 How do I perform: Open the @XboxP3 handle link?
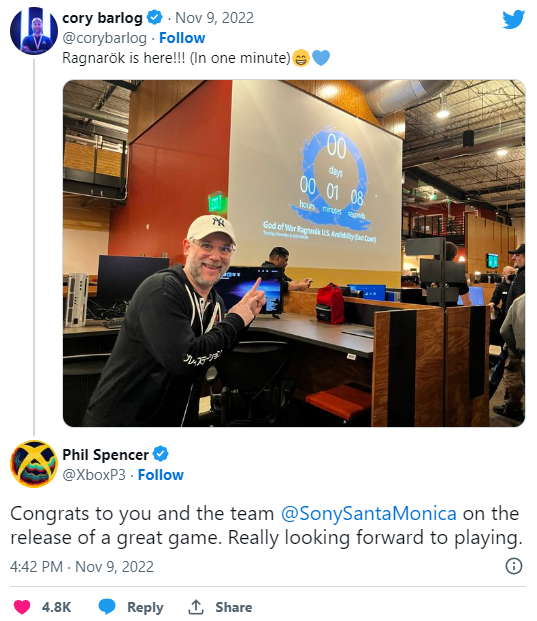coord(94,475)
